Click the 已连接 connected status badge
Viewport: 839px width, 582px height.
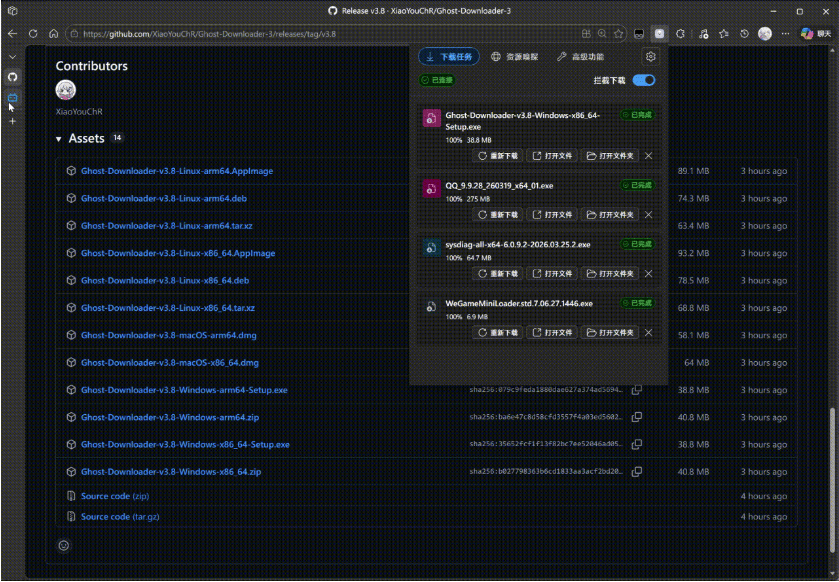coord(437,80)
